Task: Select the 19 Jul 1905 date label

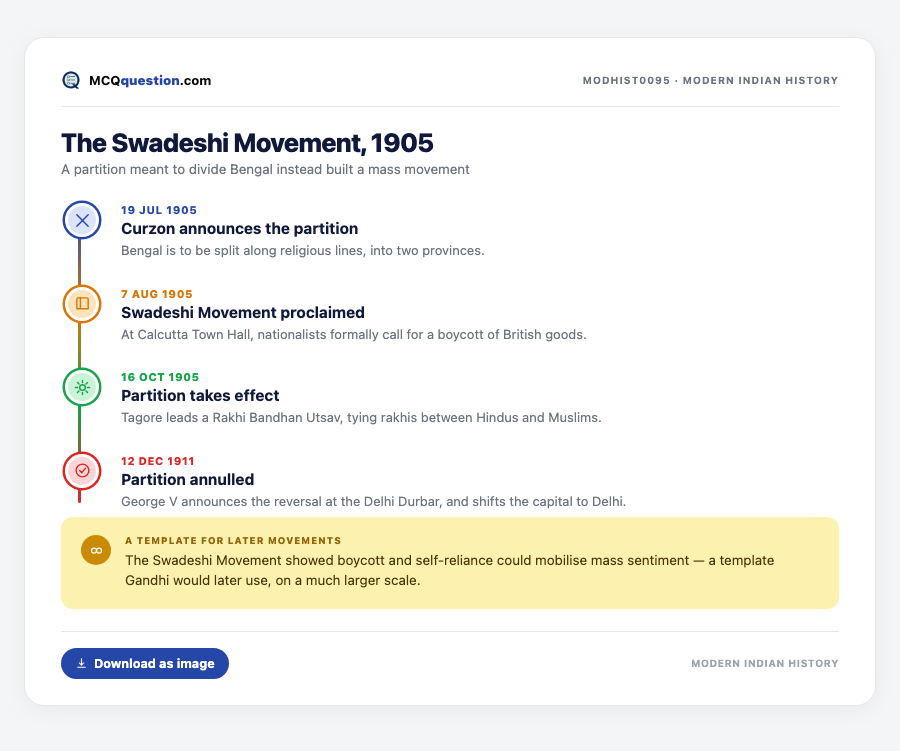Action: coord(159,210)
